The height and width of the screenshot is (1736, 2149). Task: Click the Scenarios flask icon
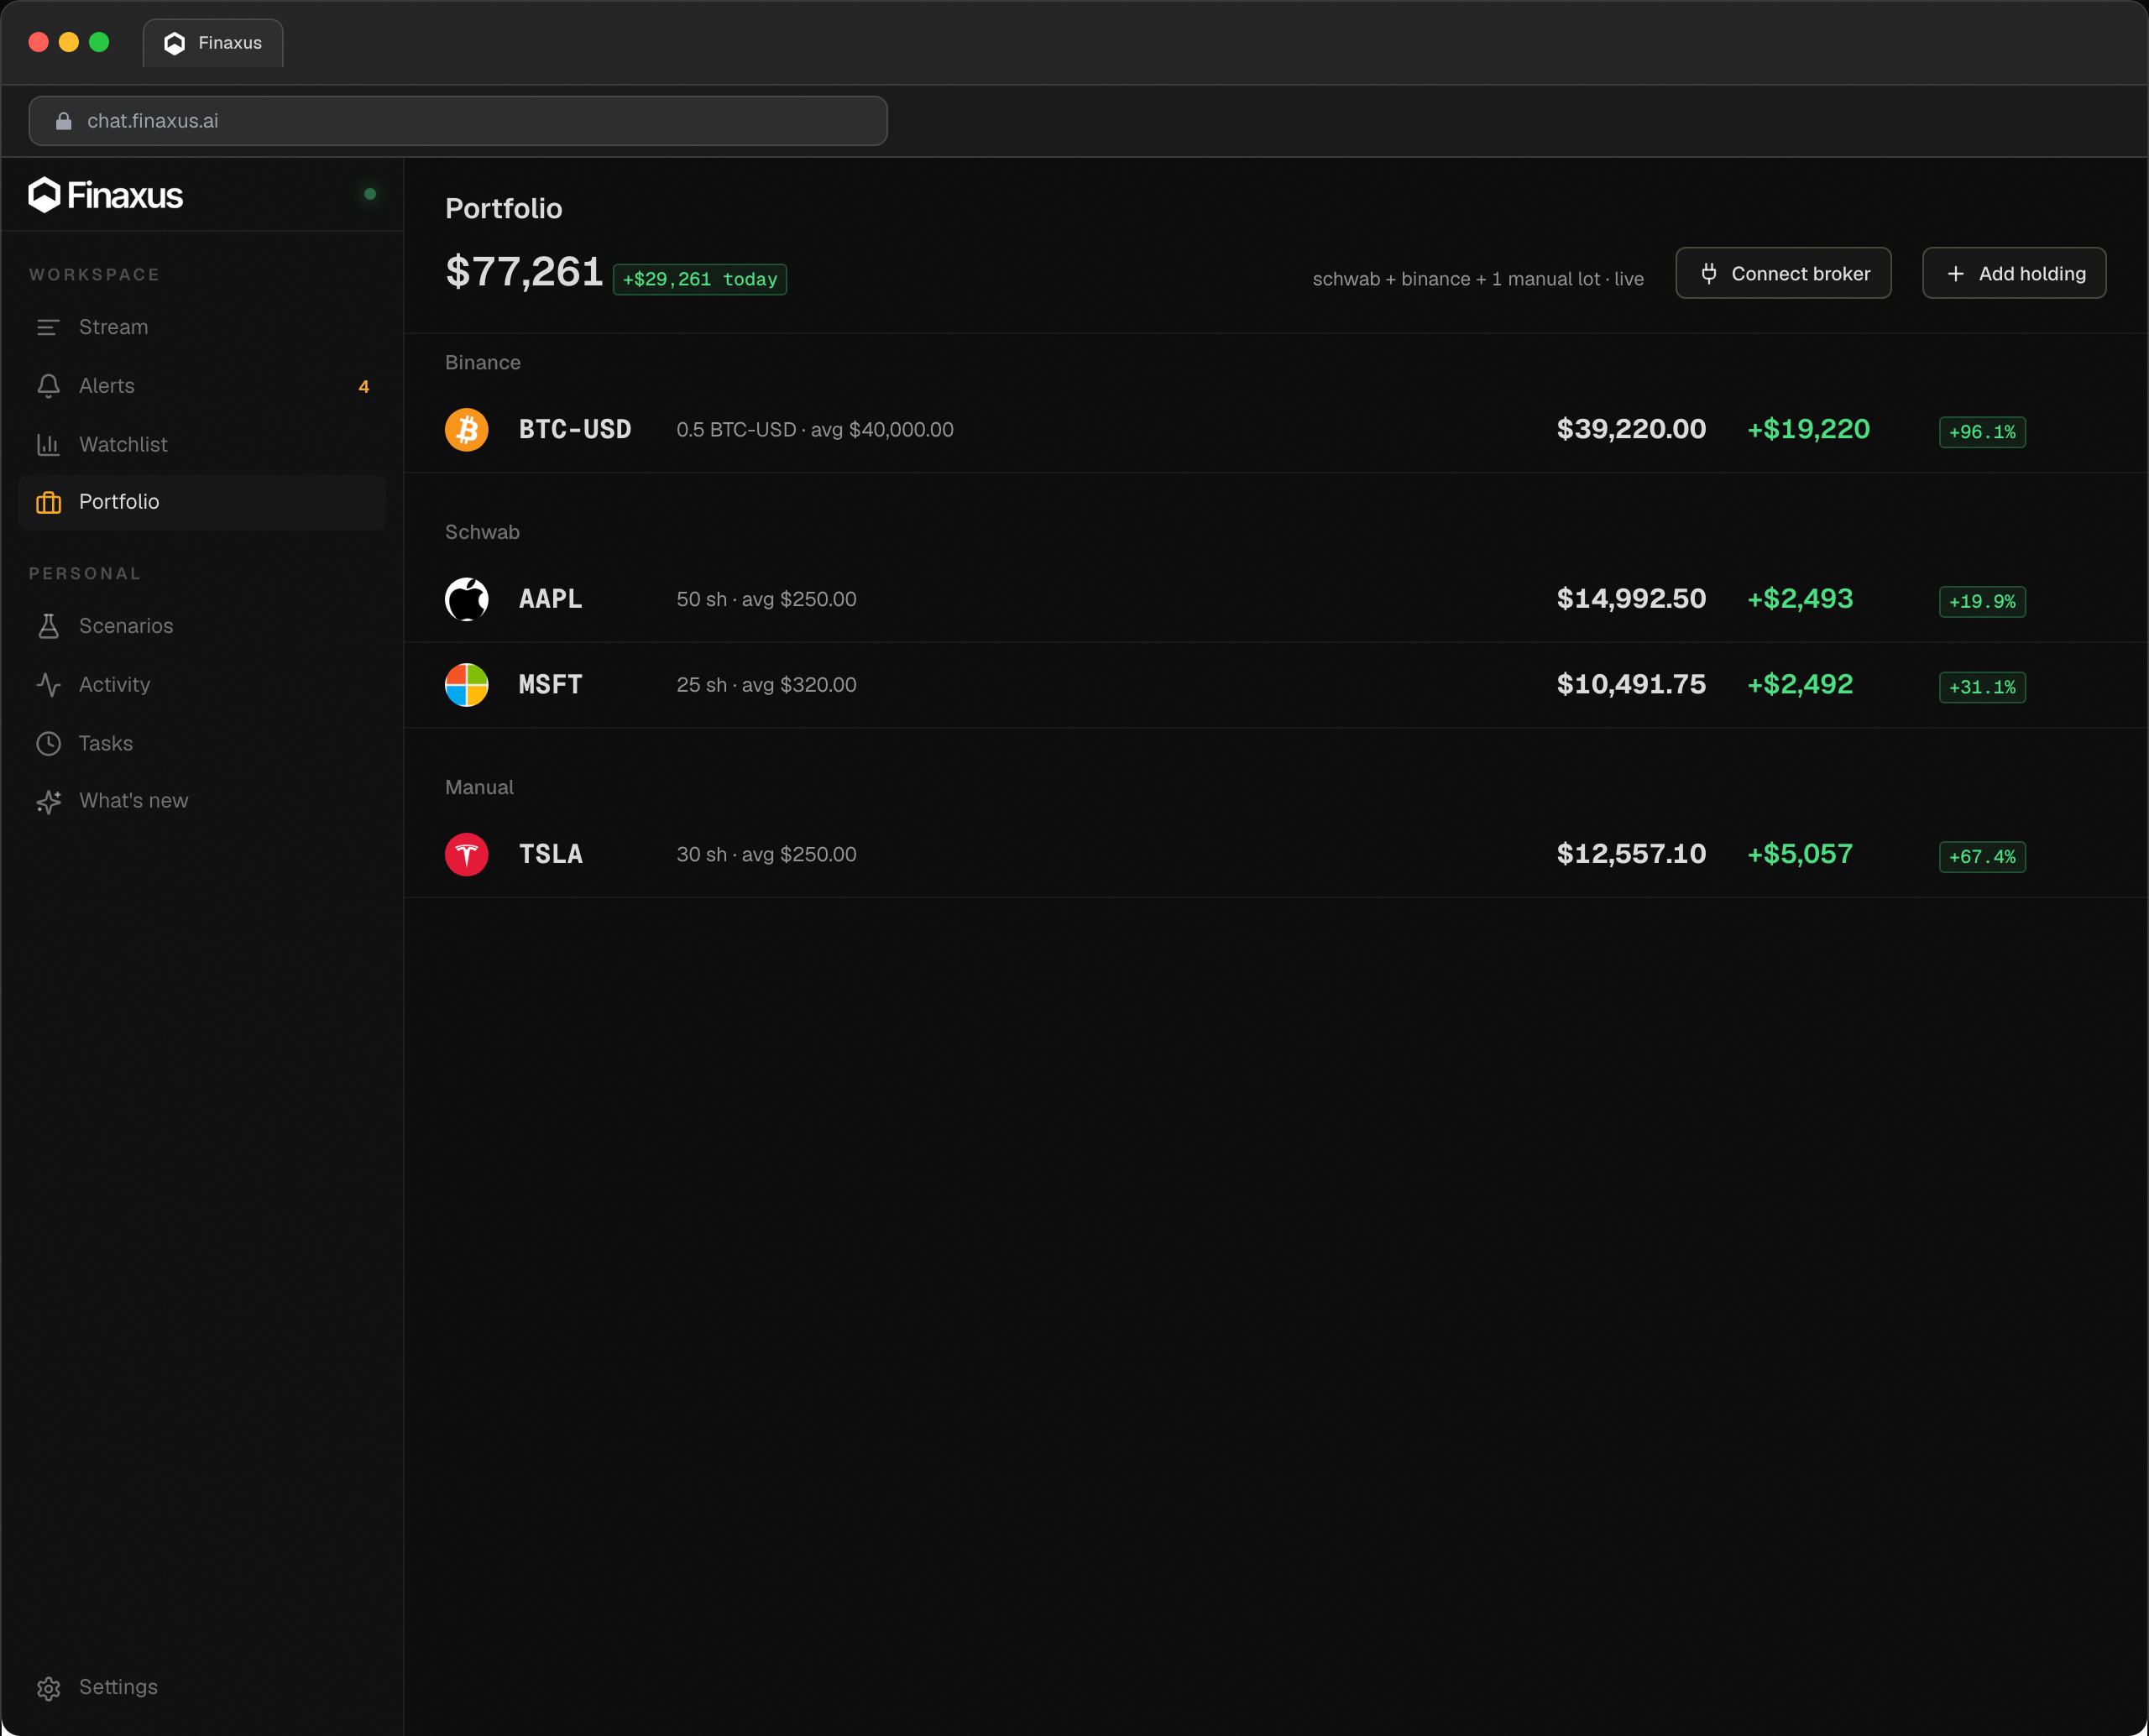[48, 626]
